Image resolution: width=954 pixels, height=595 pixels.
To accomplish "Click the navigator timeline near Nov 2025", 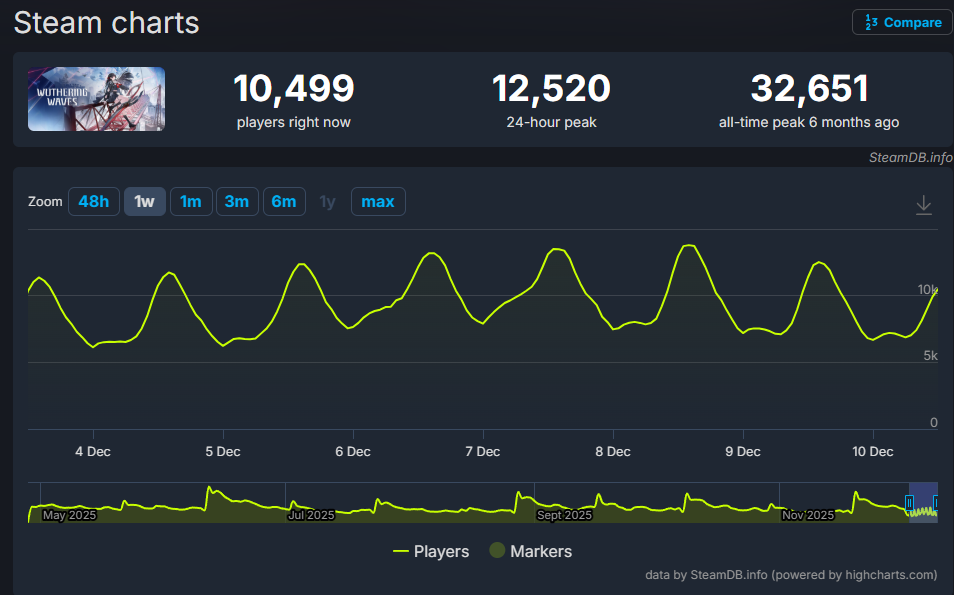I will tap(808, 515).
